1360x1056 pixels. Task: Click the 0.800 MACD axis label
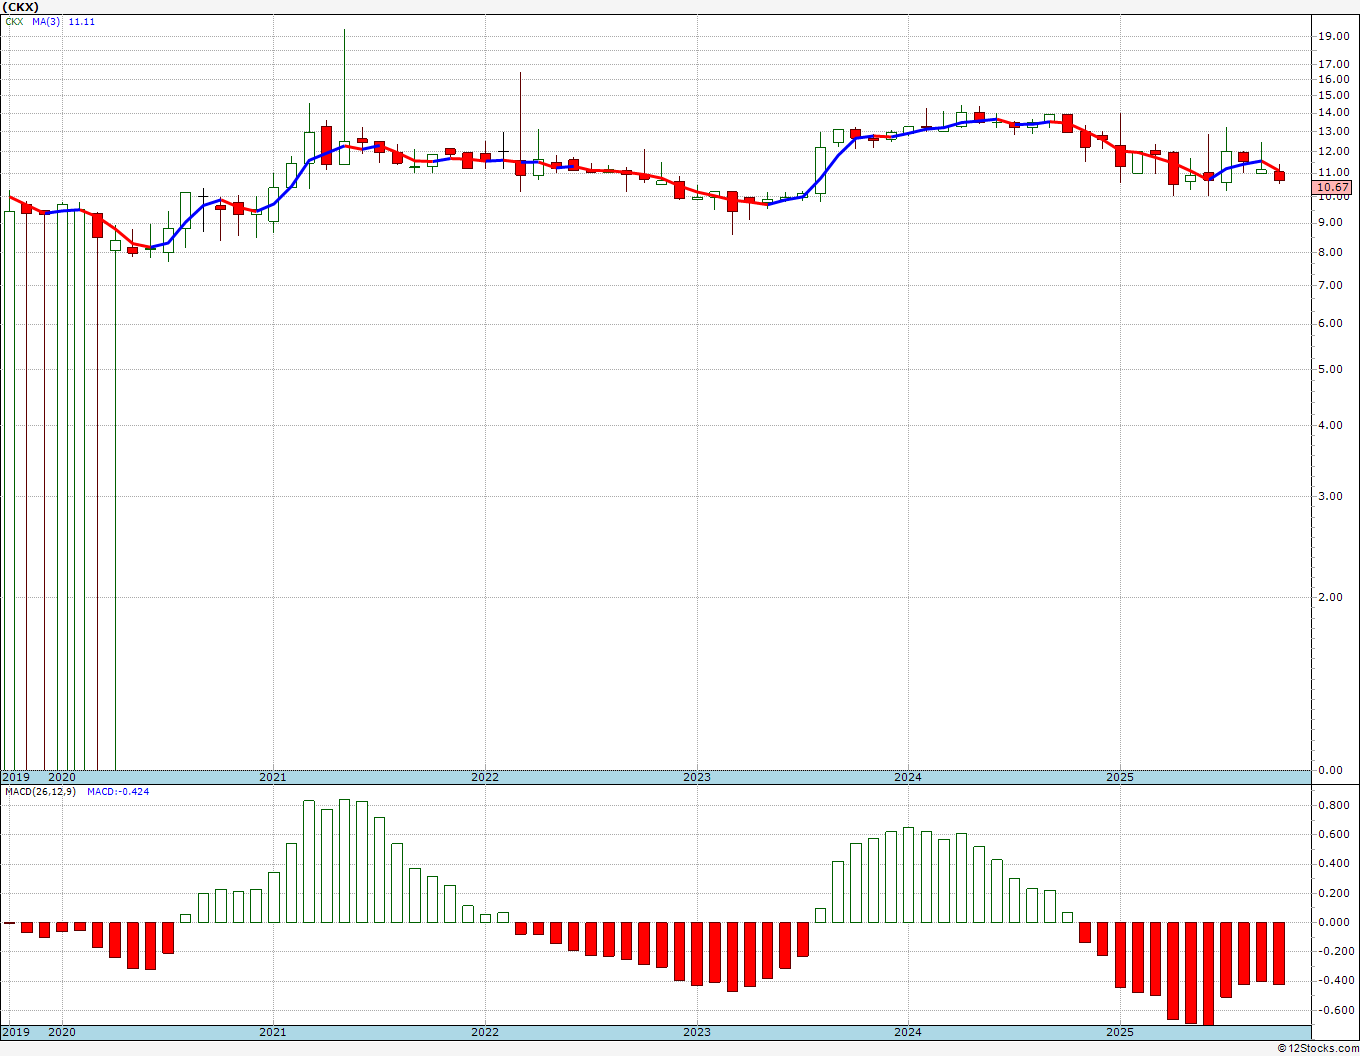click(x=1334, y=805)
